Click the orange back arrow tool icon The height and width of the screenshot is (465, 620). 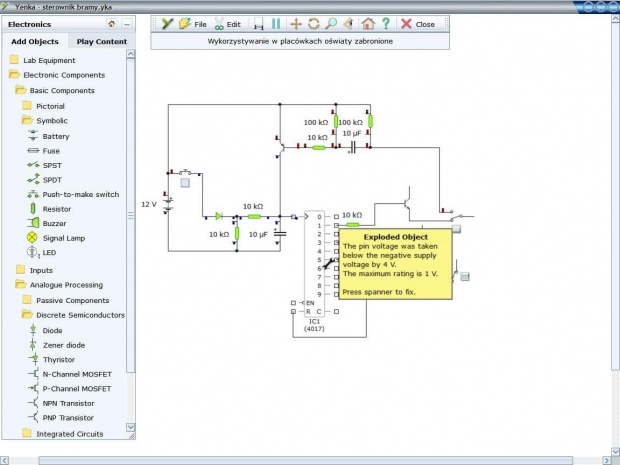348,24
